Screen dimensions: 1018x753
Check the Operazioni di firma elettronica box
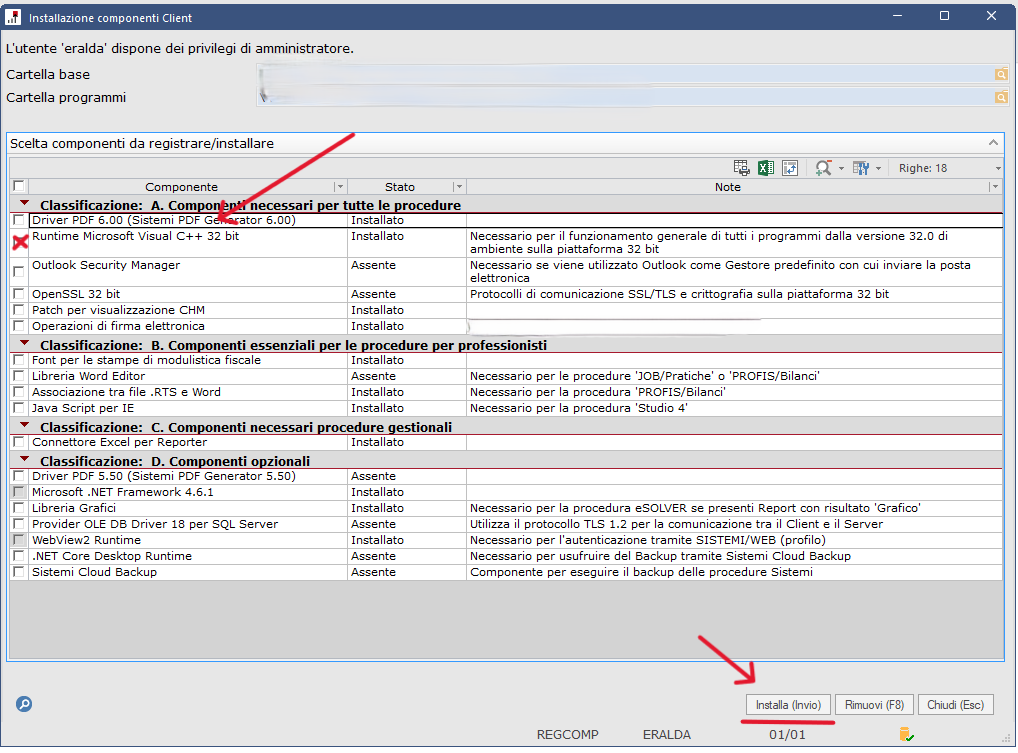coord(19,326)
